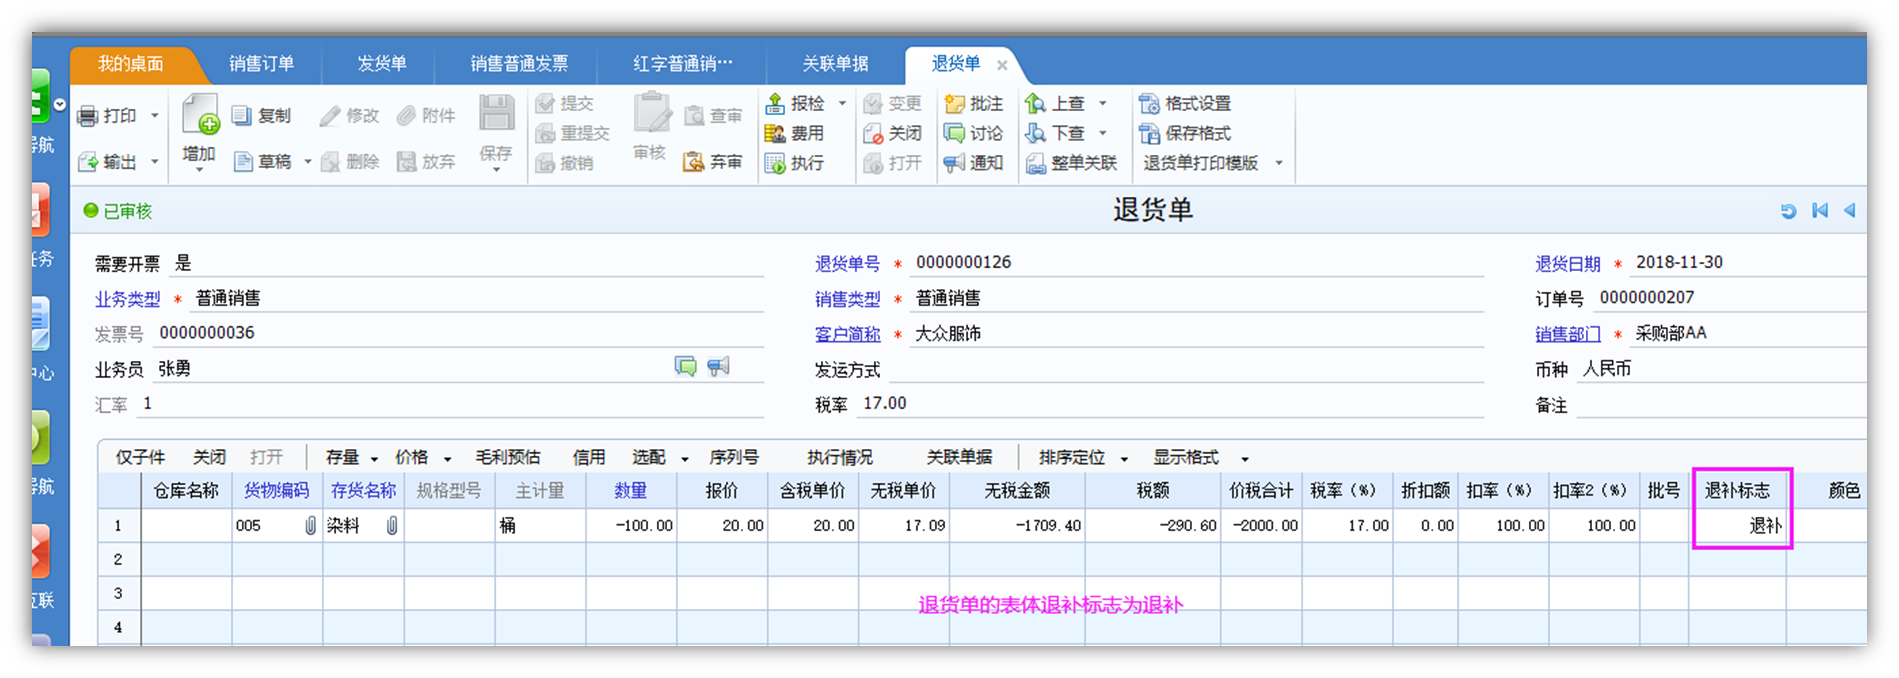Image resolution: width=1899 pixels, height=678 pixels.
Task: Click the 费用 expense icon
Action: pos(775,133)
